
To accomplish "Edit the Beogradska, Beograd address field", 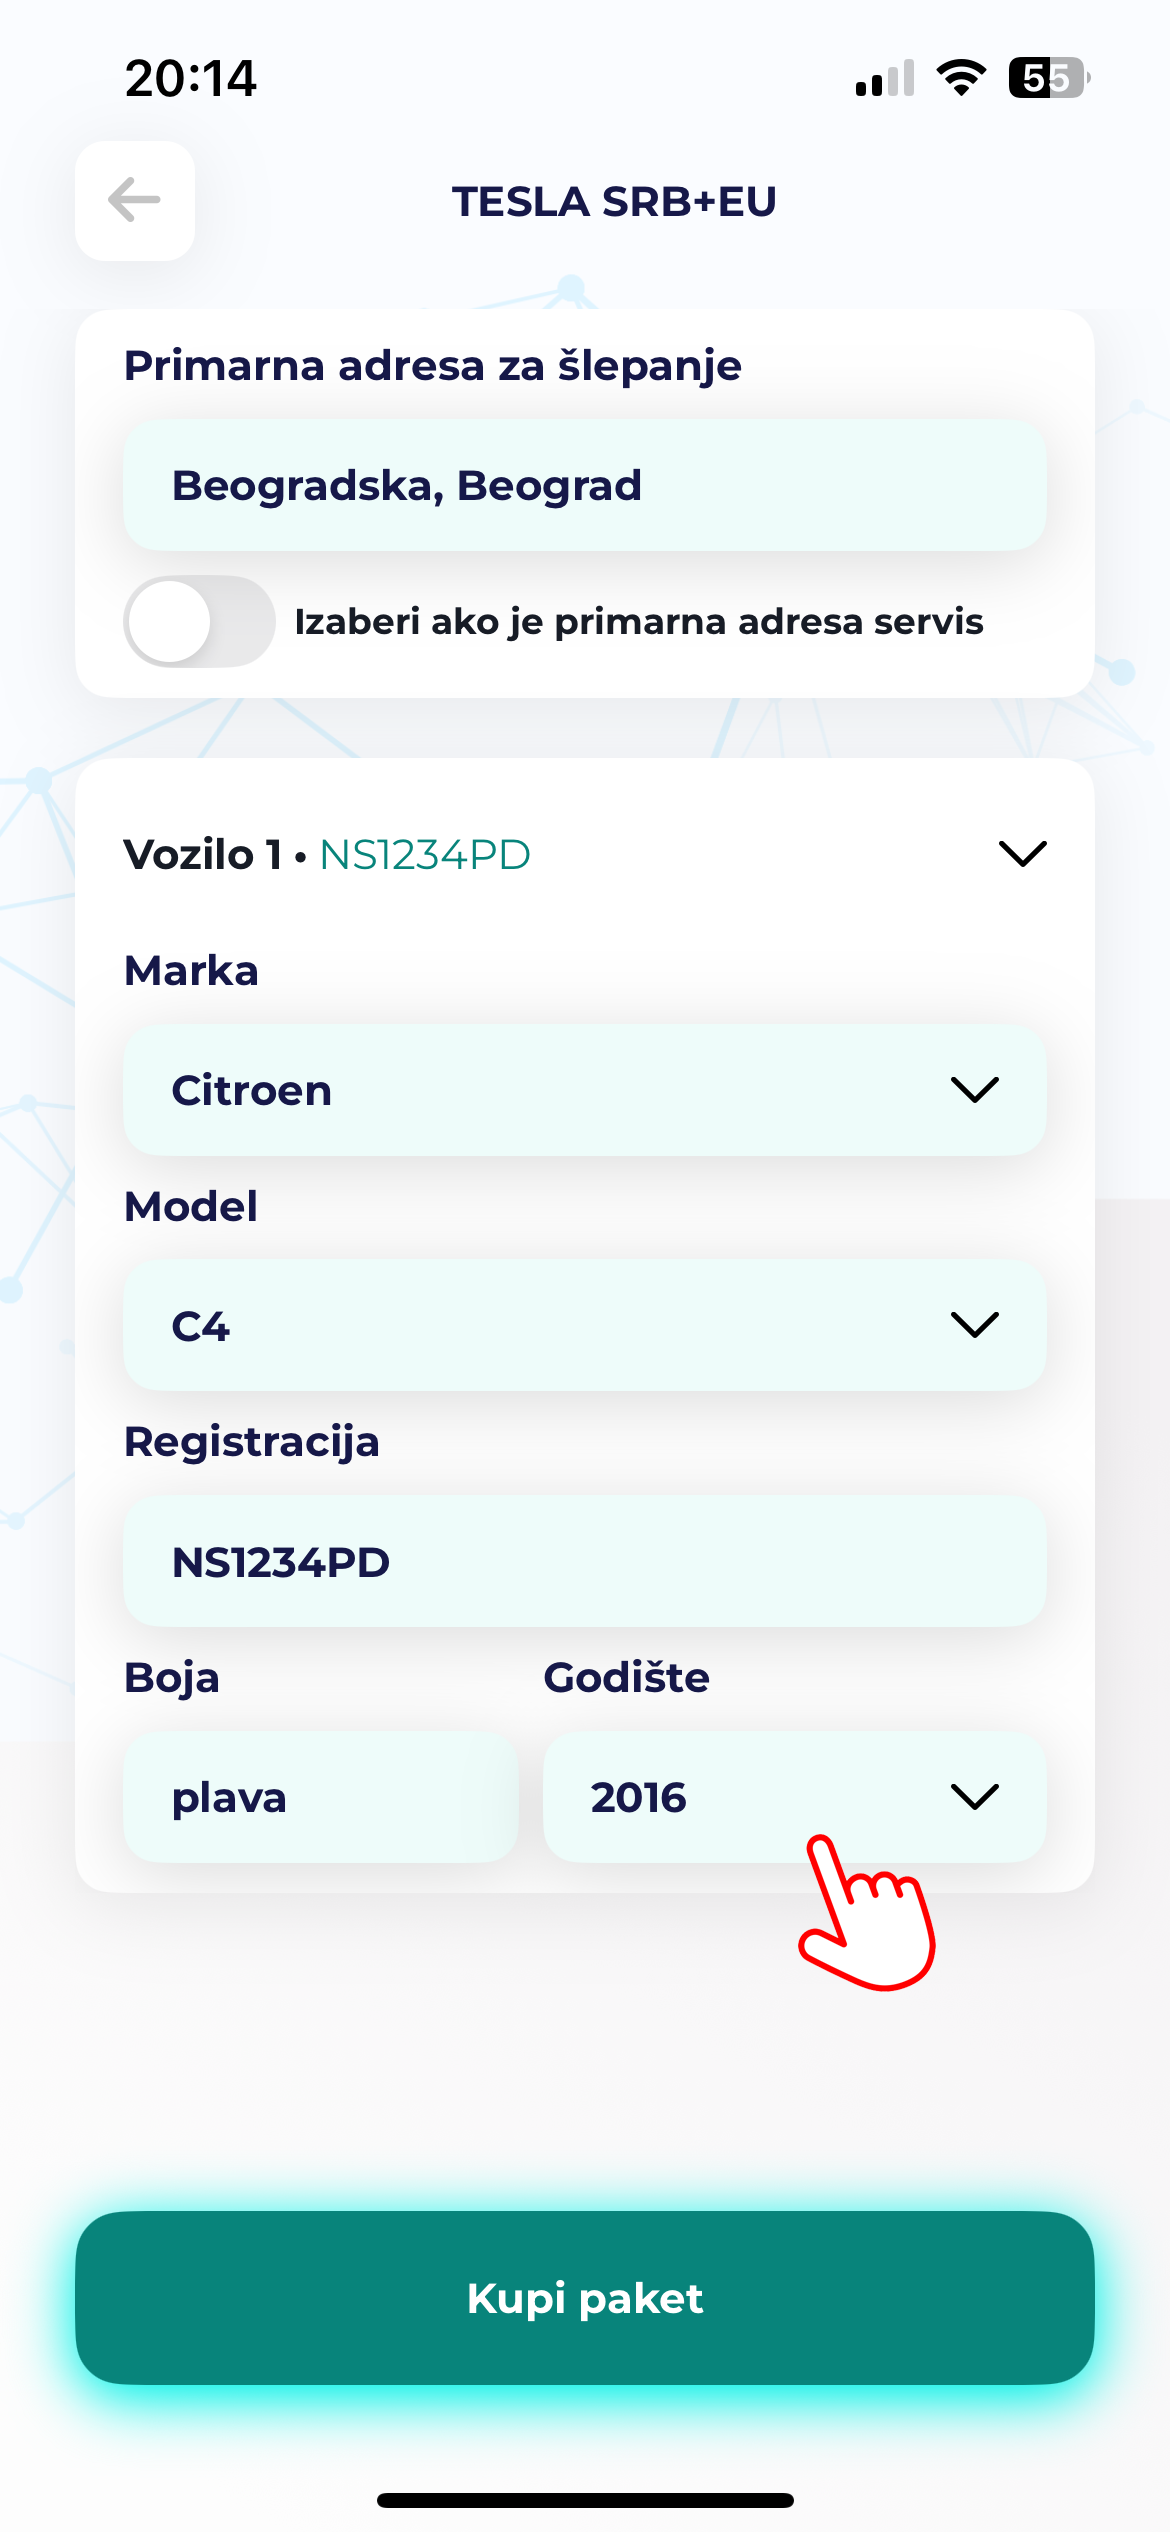I will point(585,485).
